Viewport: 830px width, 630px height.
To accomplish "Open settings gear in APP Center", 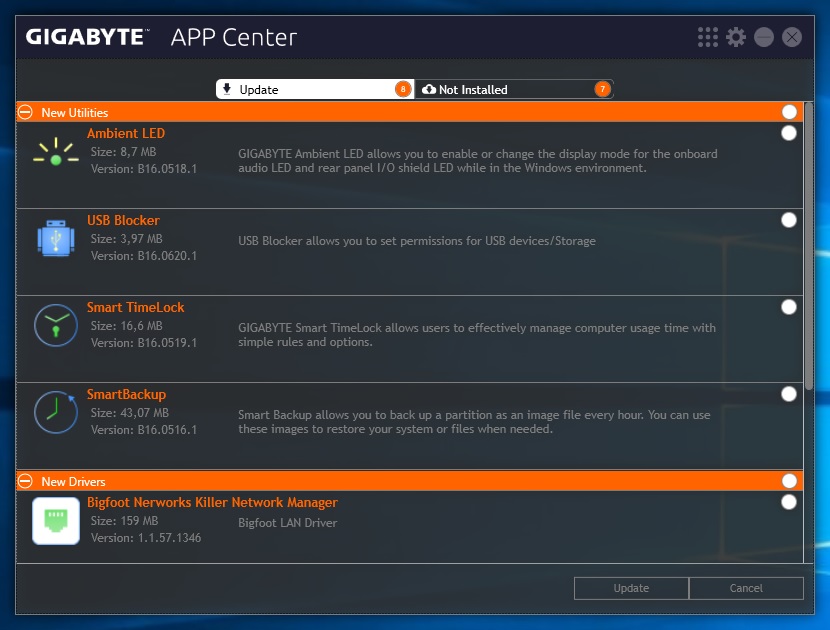I will point(736,37).
